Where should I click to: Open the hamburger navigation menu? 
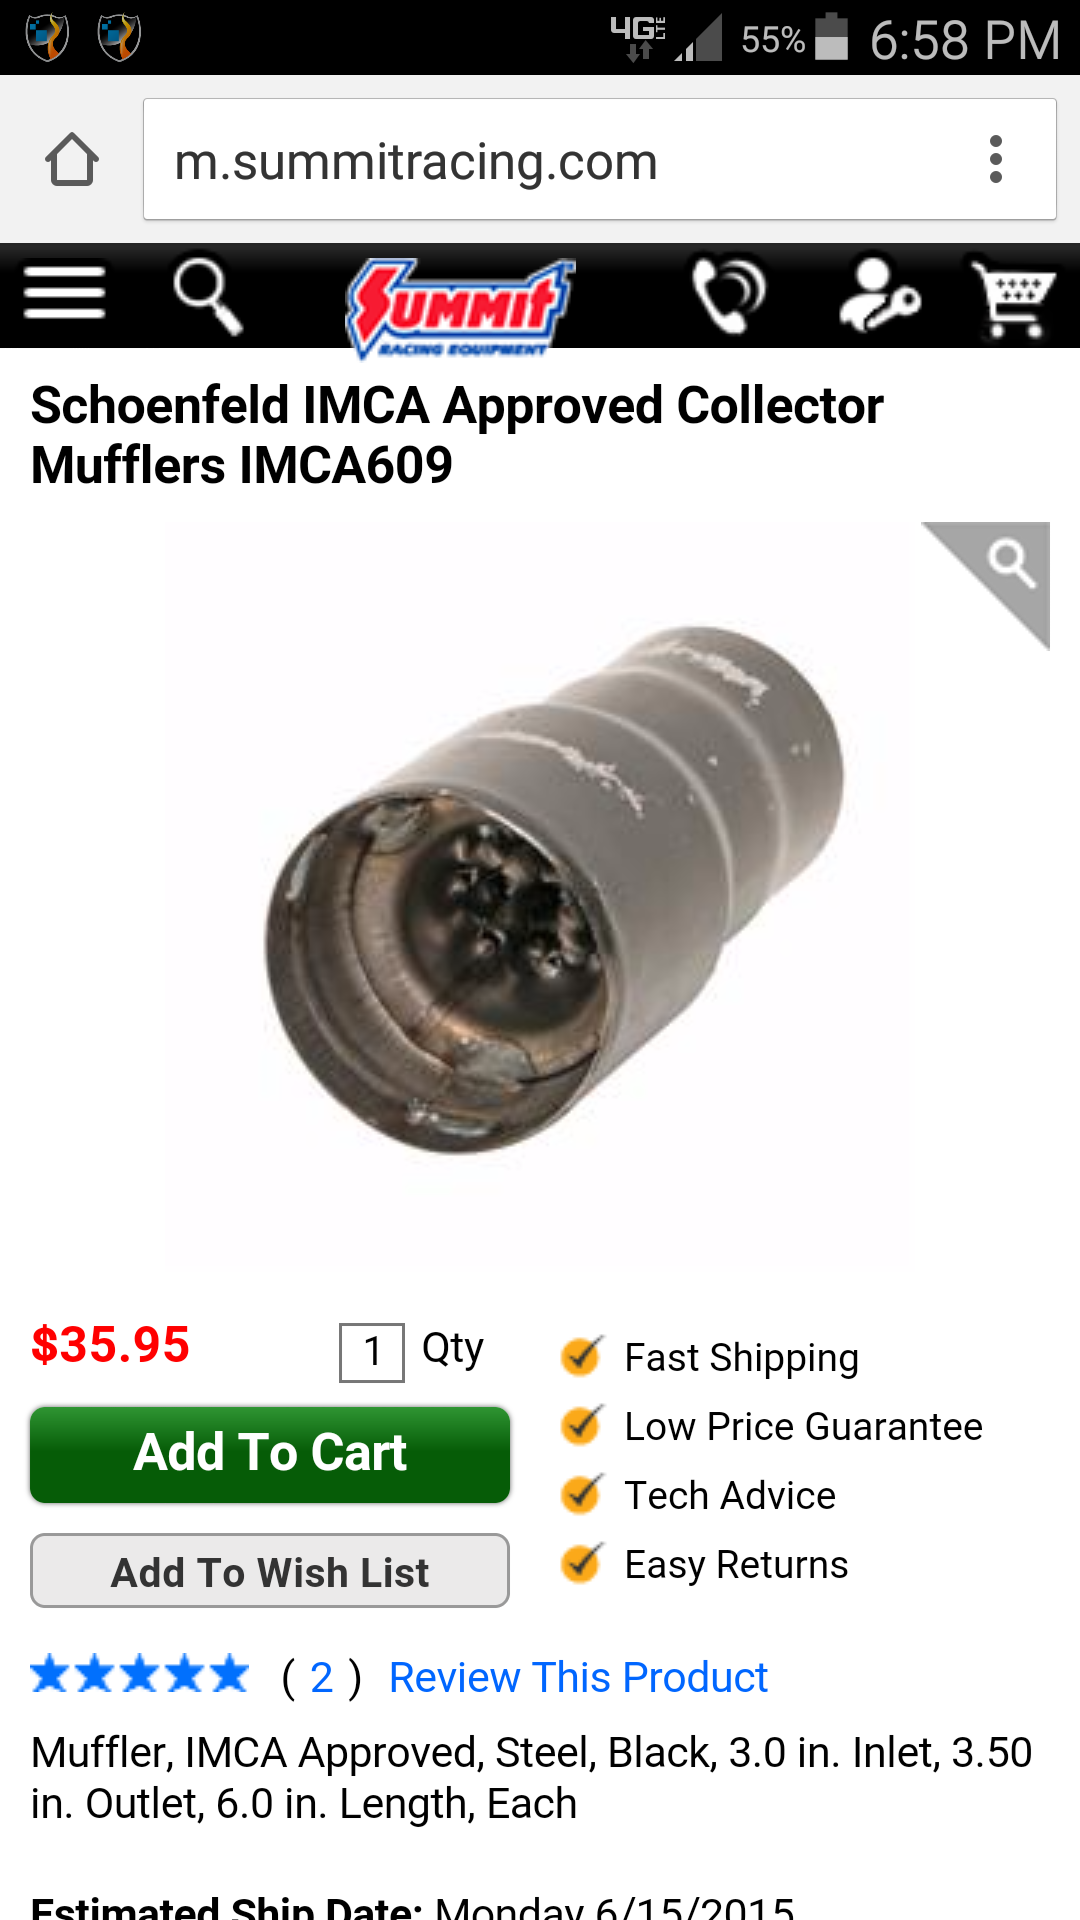65,293
